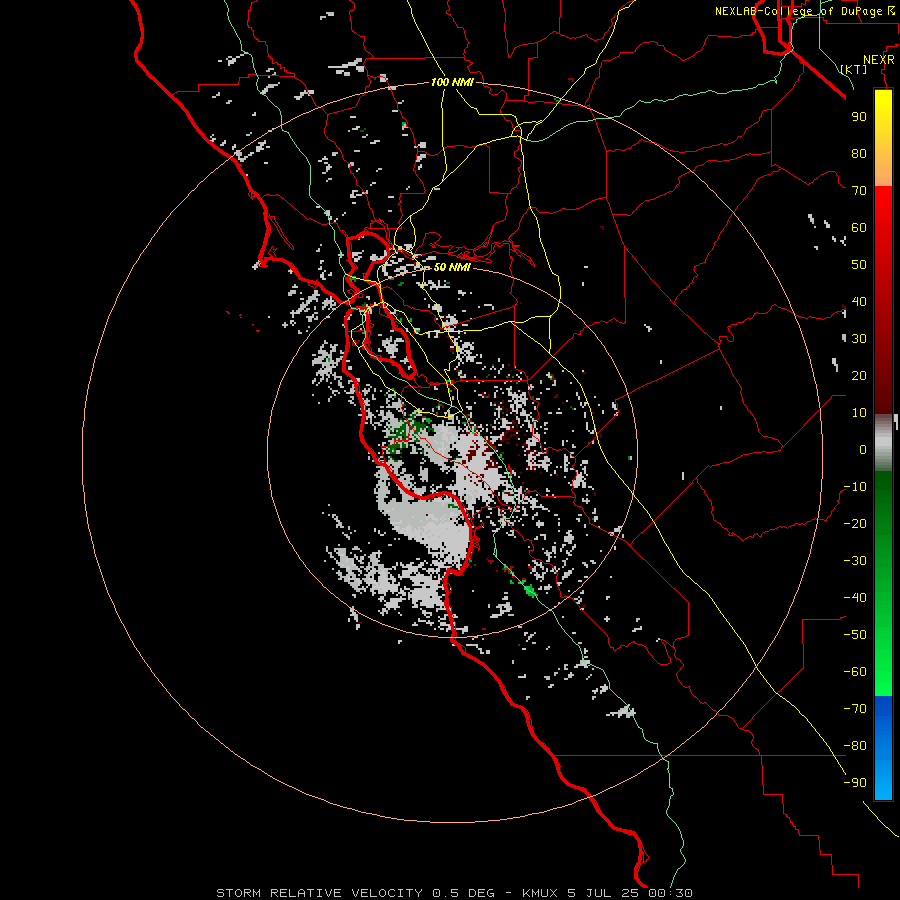Click the "NEXR" label near the legend
The width and height of the screenshot is (900, 900).
click(x=879, y=60)
